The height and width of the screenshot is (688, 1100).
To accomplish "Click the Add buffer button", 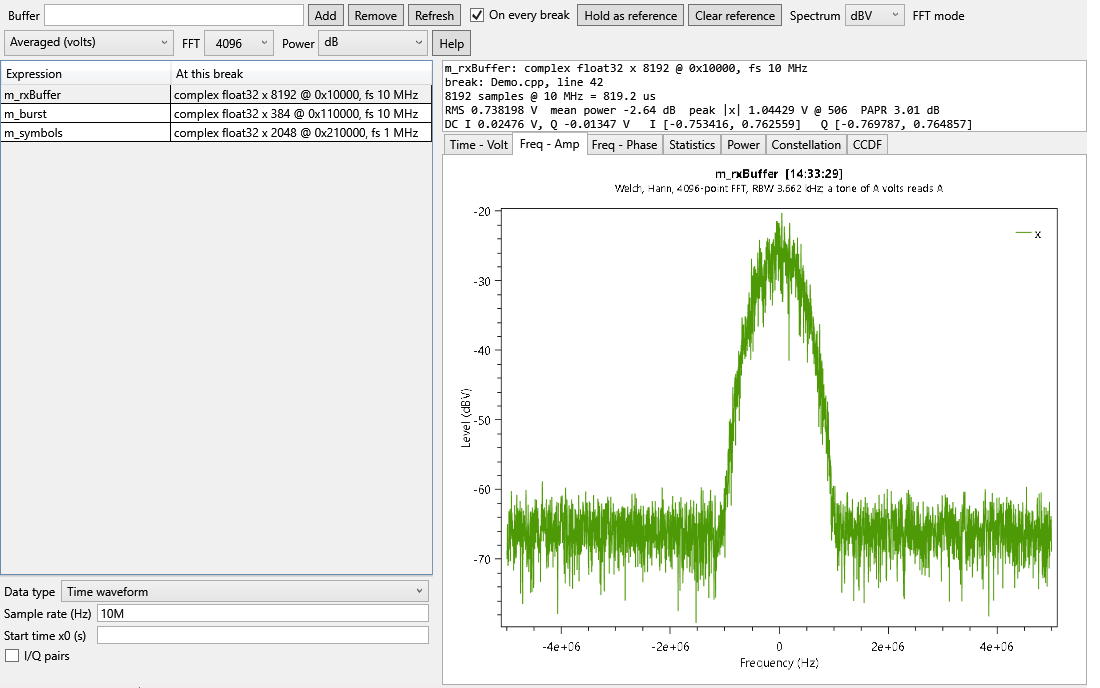I will [x=326, y=15].
